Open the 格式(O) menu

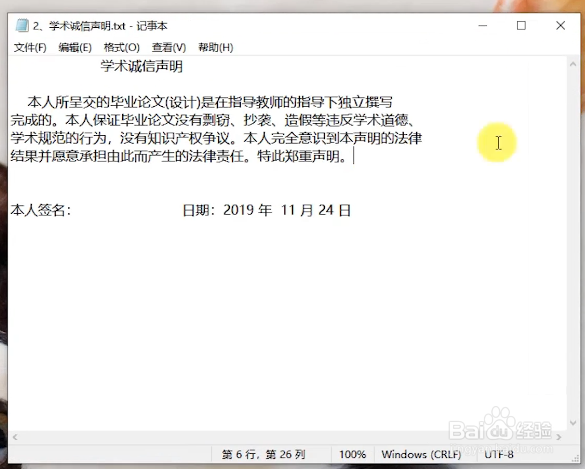tap(122, 47)
